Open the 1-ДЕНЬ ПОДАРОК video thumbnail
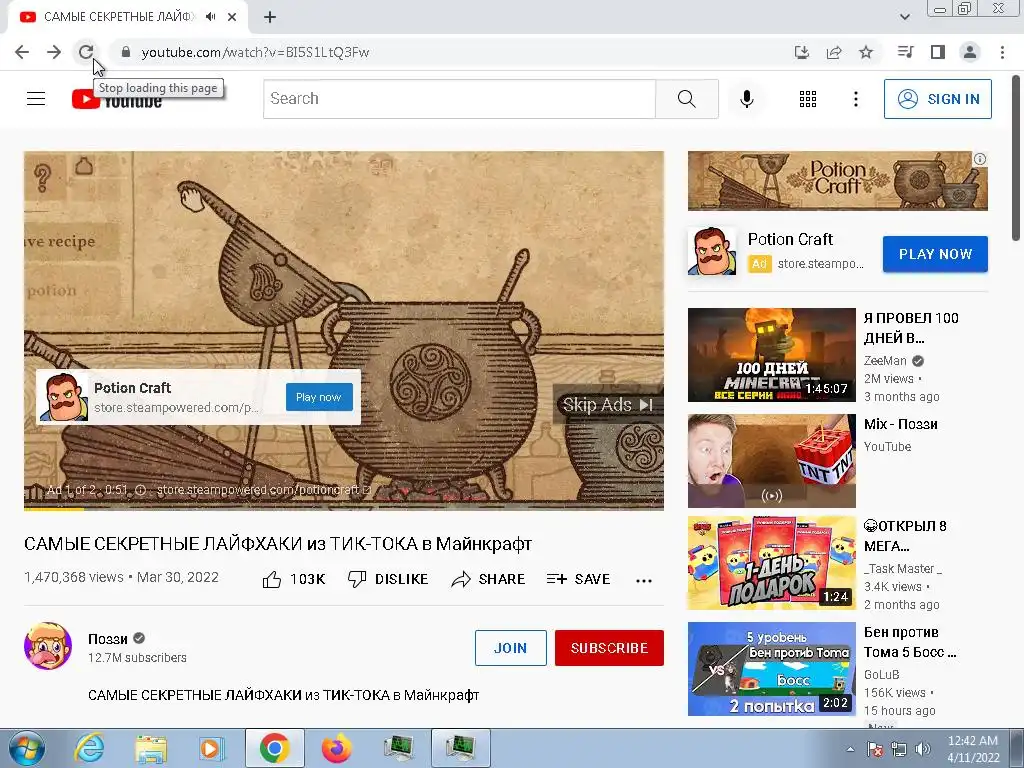The height and width of the screenshot is (768, 1024). (771, 563)
